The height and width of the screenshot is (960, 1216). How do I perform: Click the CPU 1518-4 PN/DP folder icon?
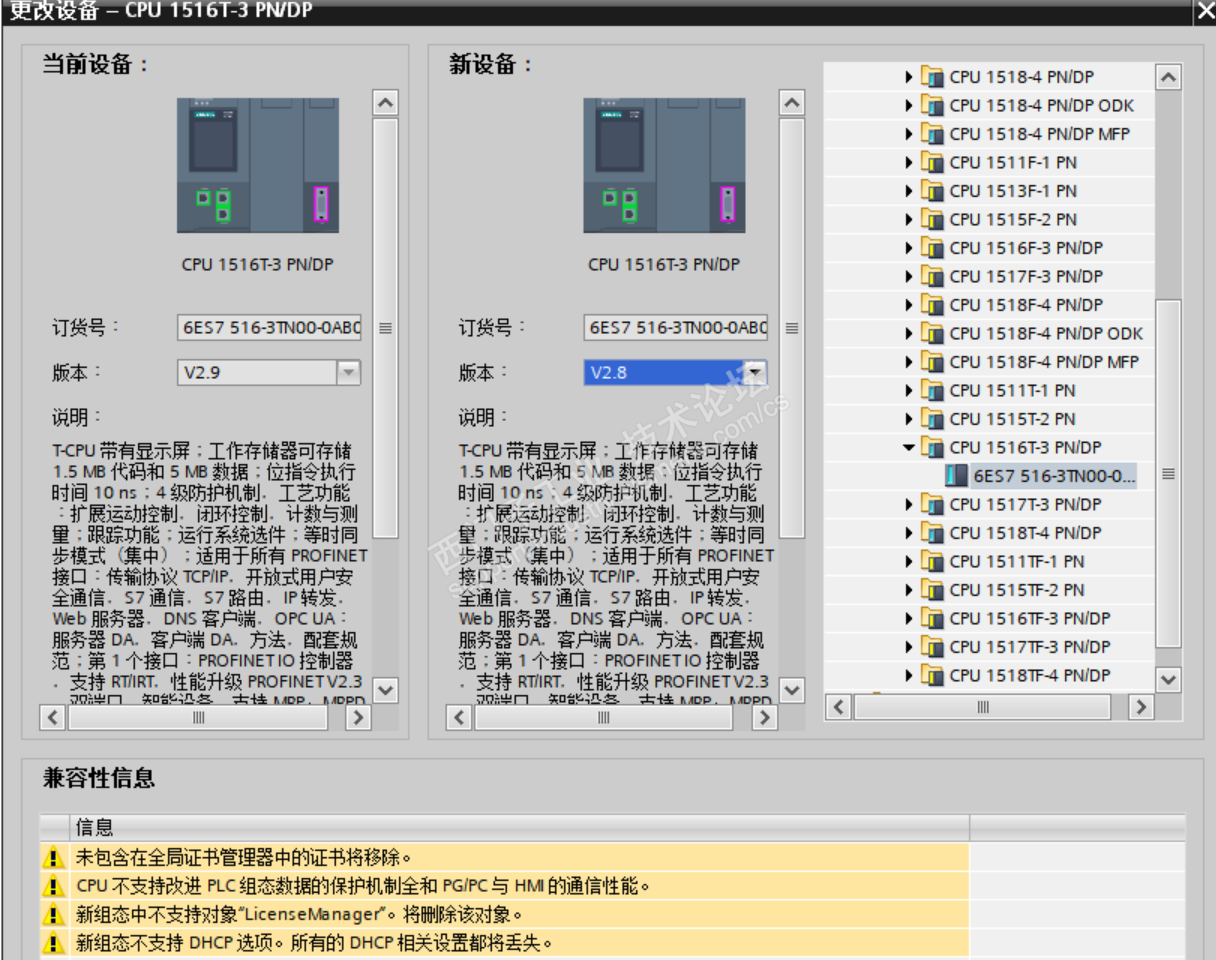[x=932, y=77]
